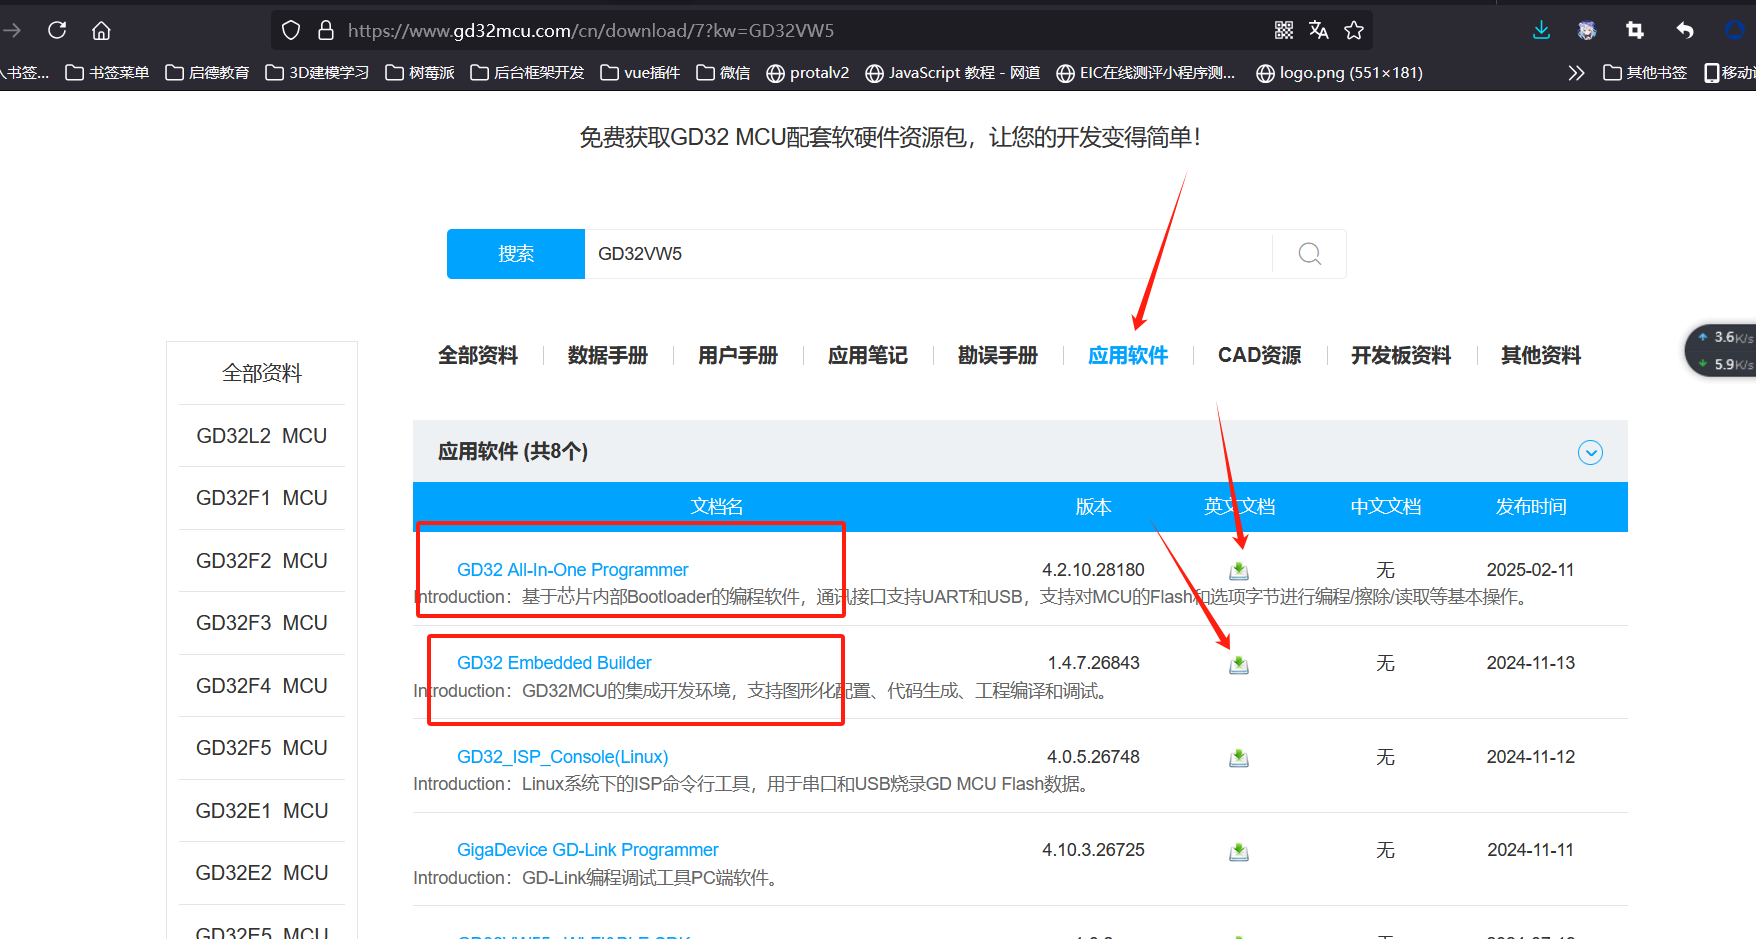This screenshot has height=939, width=1756.
Task: Focus the GD32VW5 search input field
Action: 927,254
